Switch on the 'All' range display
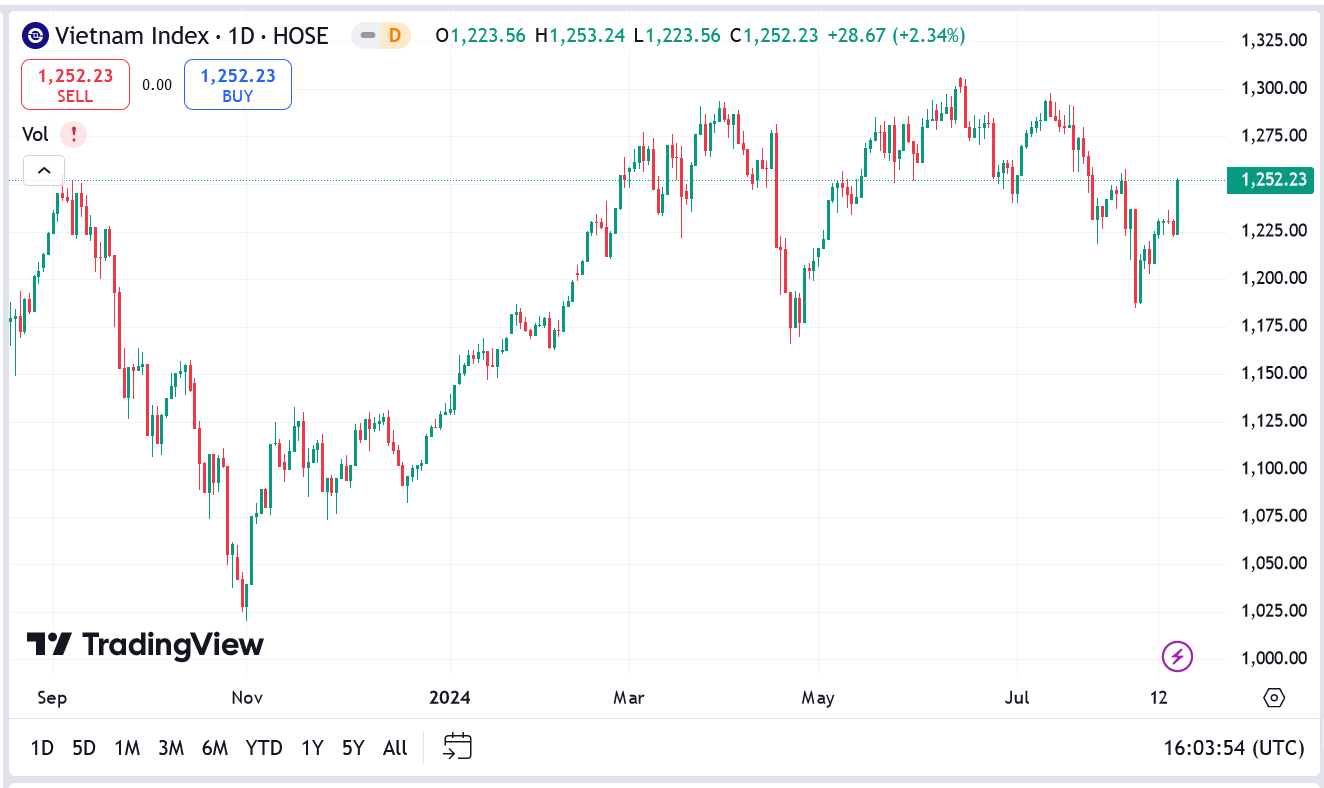Image resolution: width=1324 pixels, height=788 pixels. coord(394,747)
